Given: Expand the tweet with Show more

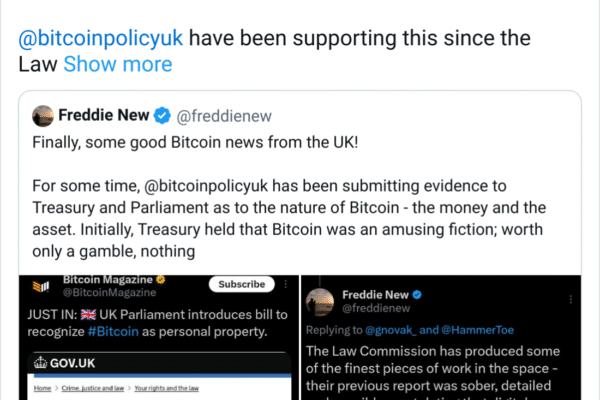Looking at the screenshot, I should coord(117,65).
